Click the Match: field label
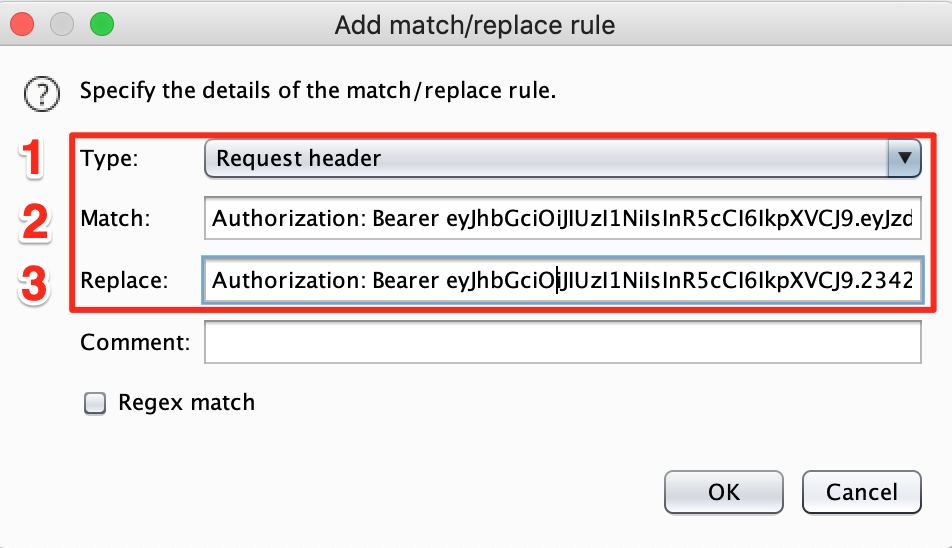The width and height of the screenshot is (952, 548). pyautogui.click(x=115, y=218)
